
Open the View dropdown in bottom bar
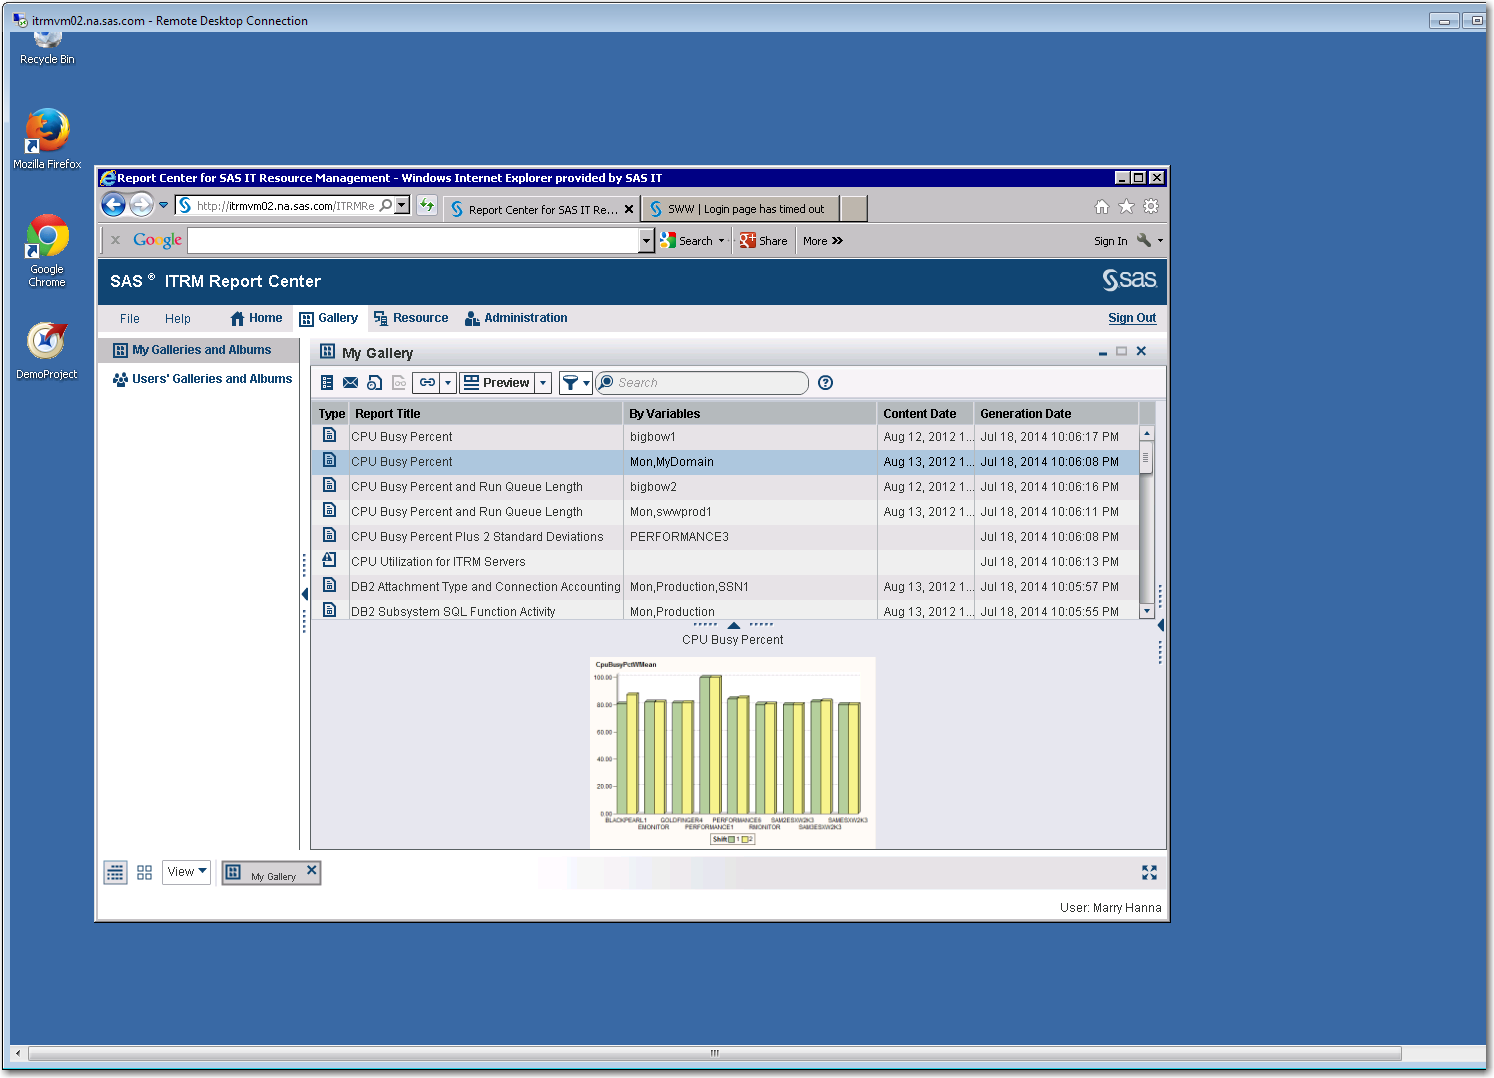pyautogui.click(x=187, y=872)
